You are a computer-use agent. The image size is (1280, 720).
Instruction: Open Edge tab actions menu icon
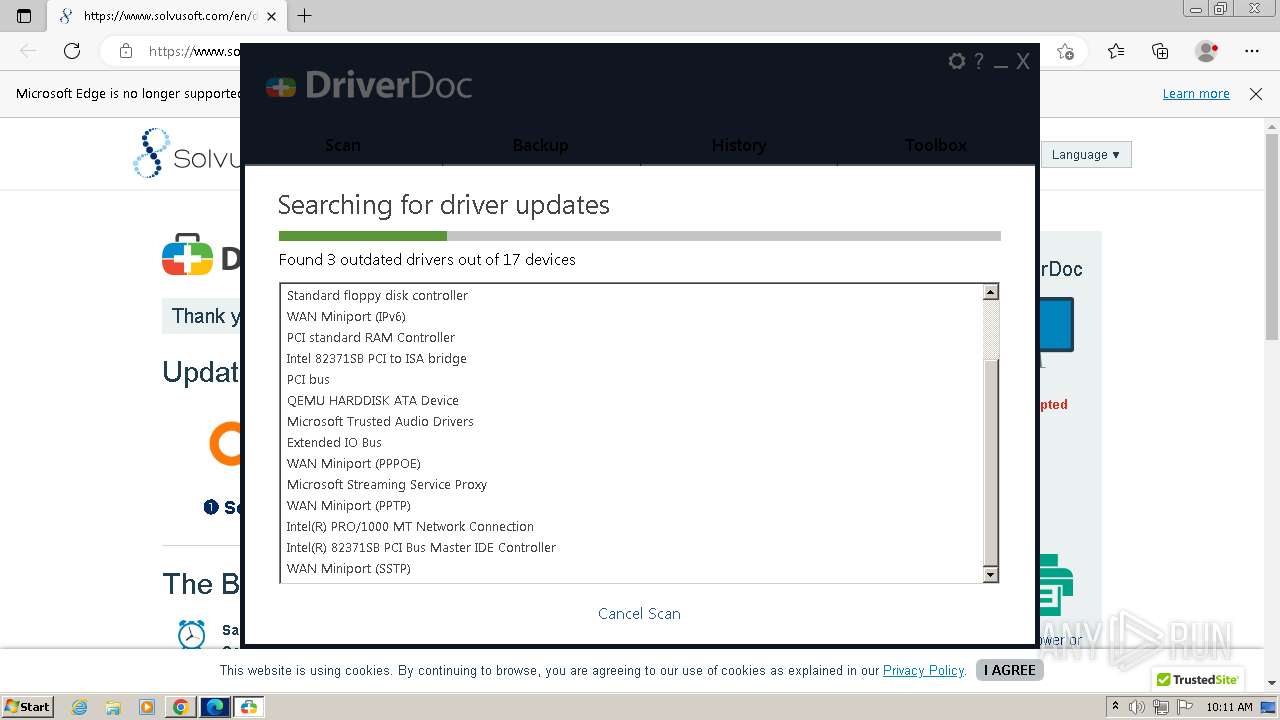click(x=24, y=16)
